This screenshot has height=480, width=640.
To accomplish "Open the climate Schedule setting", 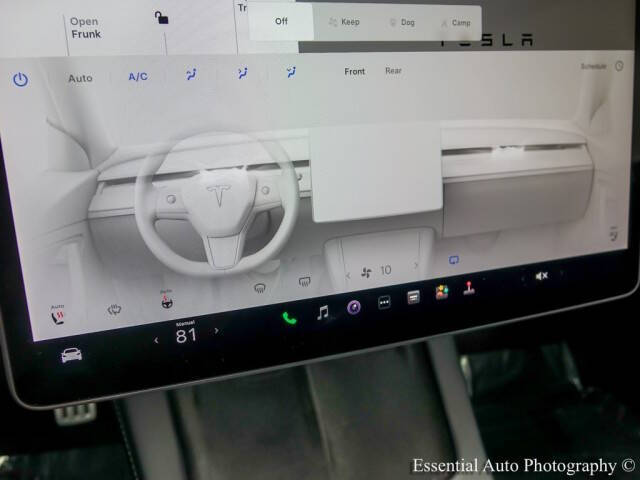I will click(593, 66).
